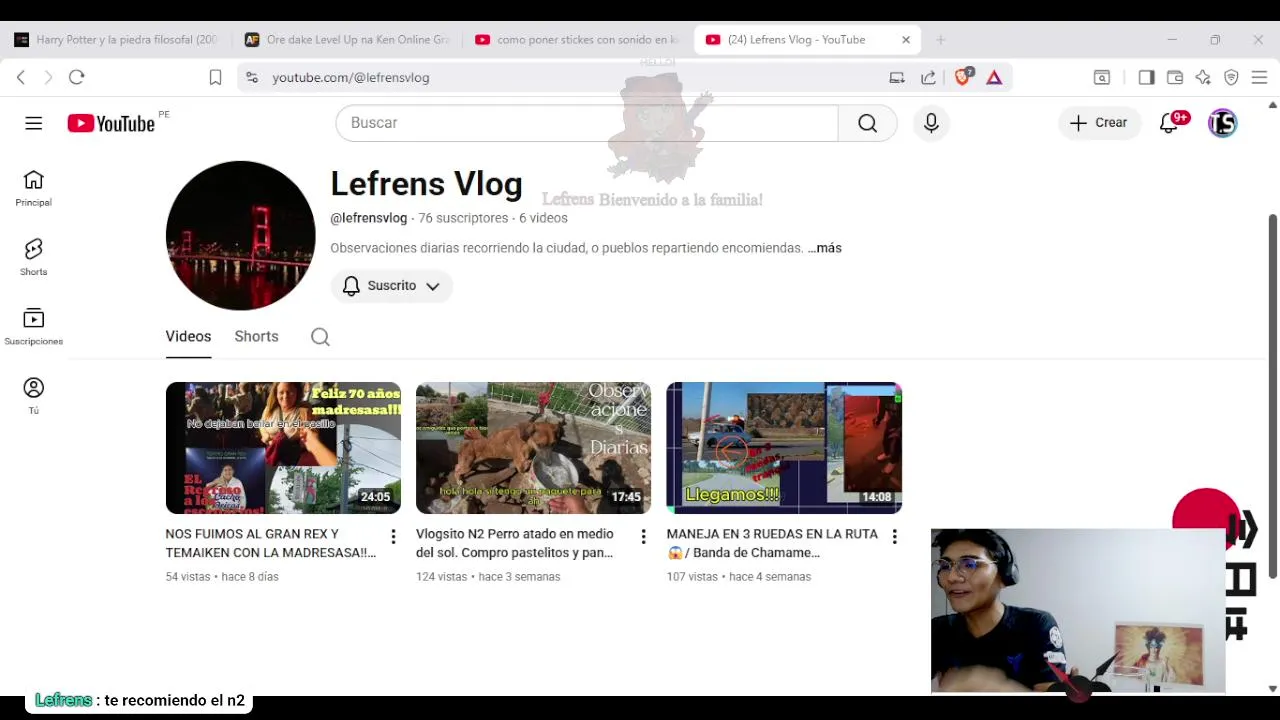Go back with browser back arrow
Viewport: 1280px width, 720px height.
coord(21,77)
